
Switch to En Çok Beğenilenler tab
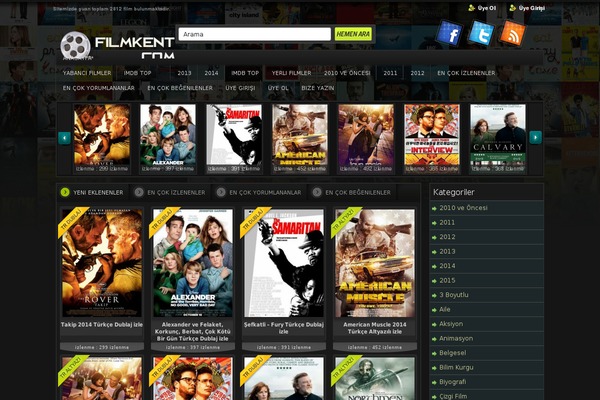(358, 192)
